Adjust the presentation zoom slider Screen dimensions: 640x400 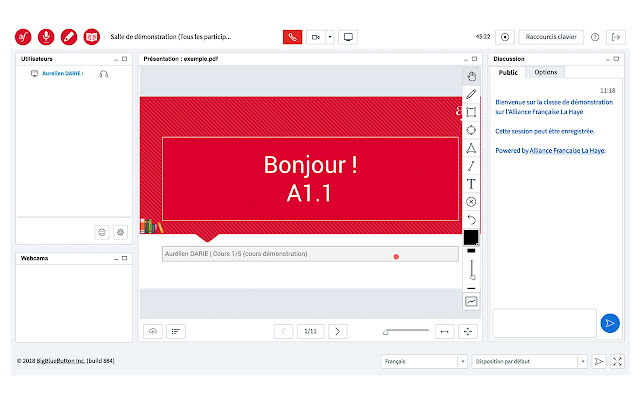coord(406,331)
